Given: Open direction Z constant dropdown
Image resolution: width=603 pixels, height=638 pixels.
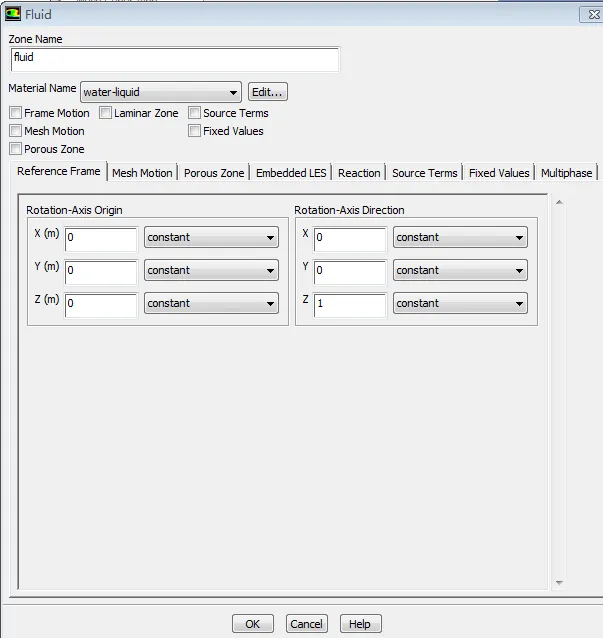Looking at the screenshot, I should (460, 303).
